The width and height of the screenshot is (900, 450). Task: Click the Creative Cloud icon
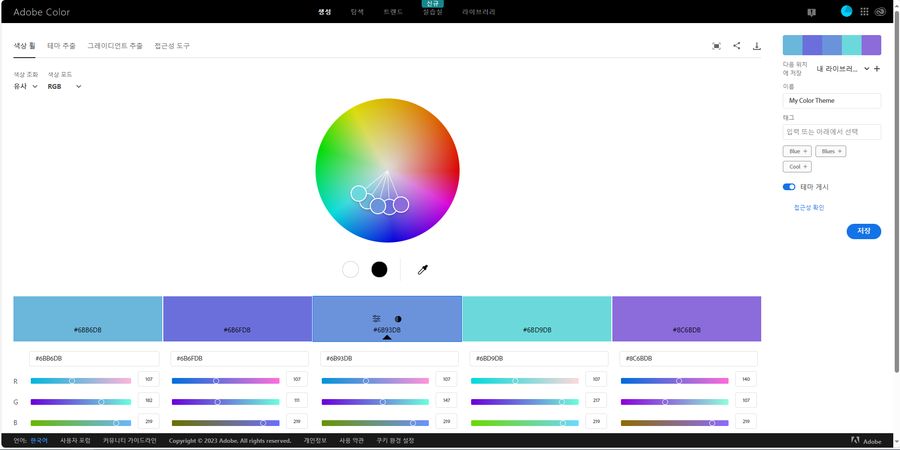click(880, 11)
